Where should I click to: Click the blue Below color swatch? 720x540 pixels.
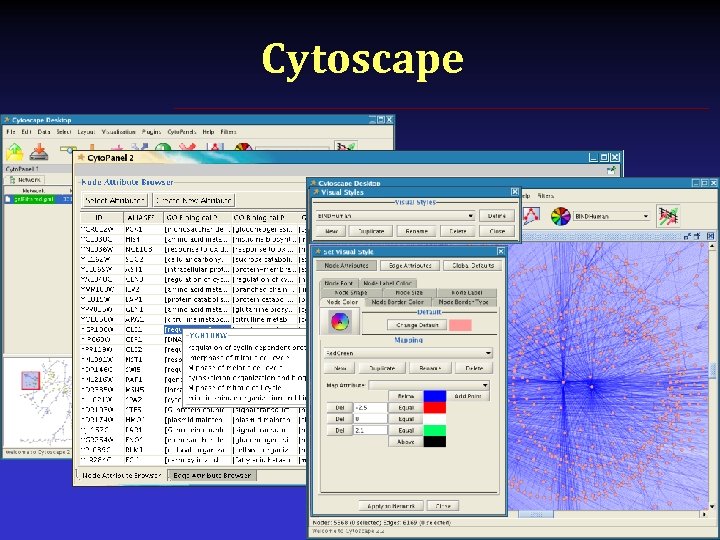434,396
